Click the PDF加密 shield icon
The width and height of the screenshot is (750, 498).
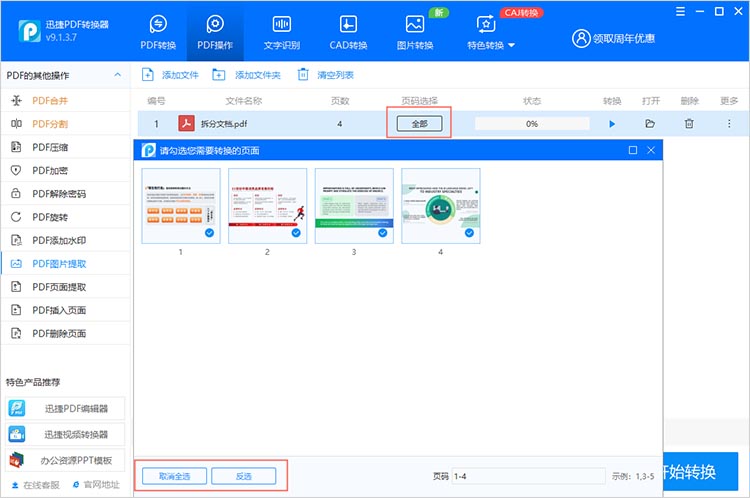(16, 170)
